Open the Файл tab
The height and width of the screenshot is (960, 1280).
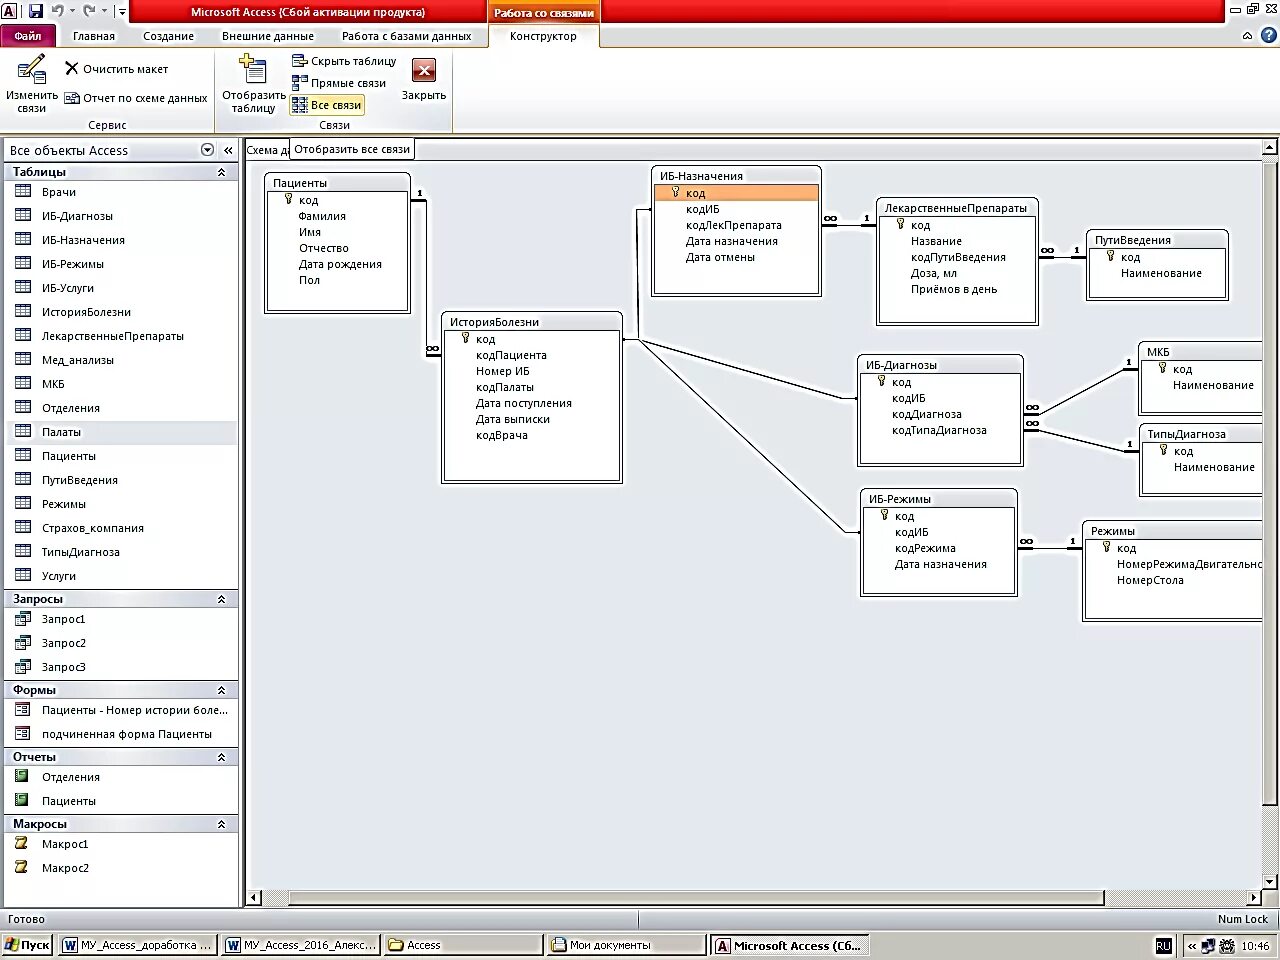click(27, 36)
